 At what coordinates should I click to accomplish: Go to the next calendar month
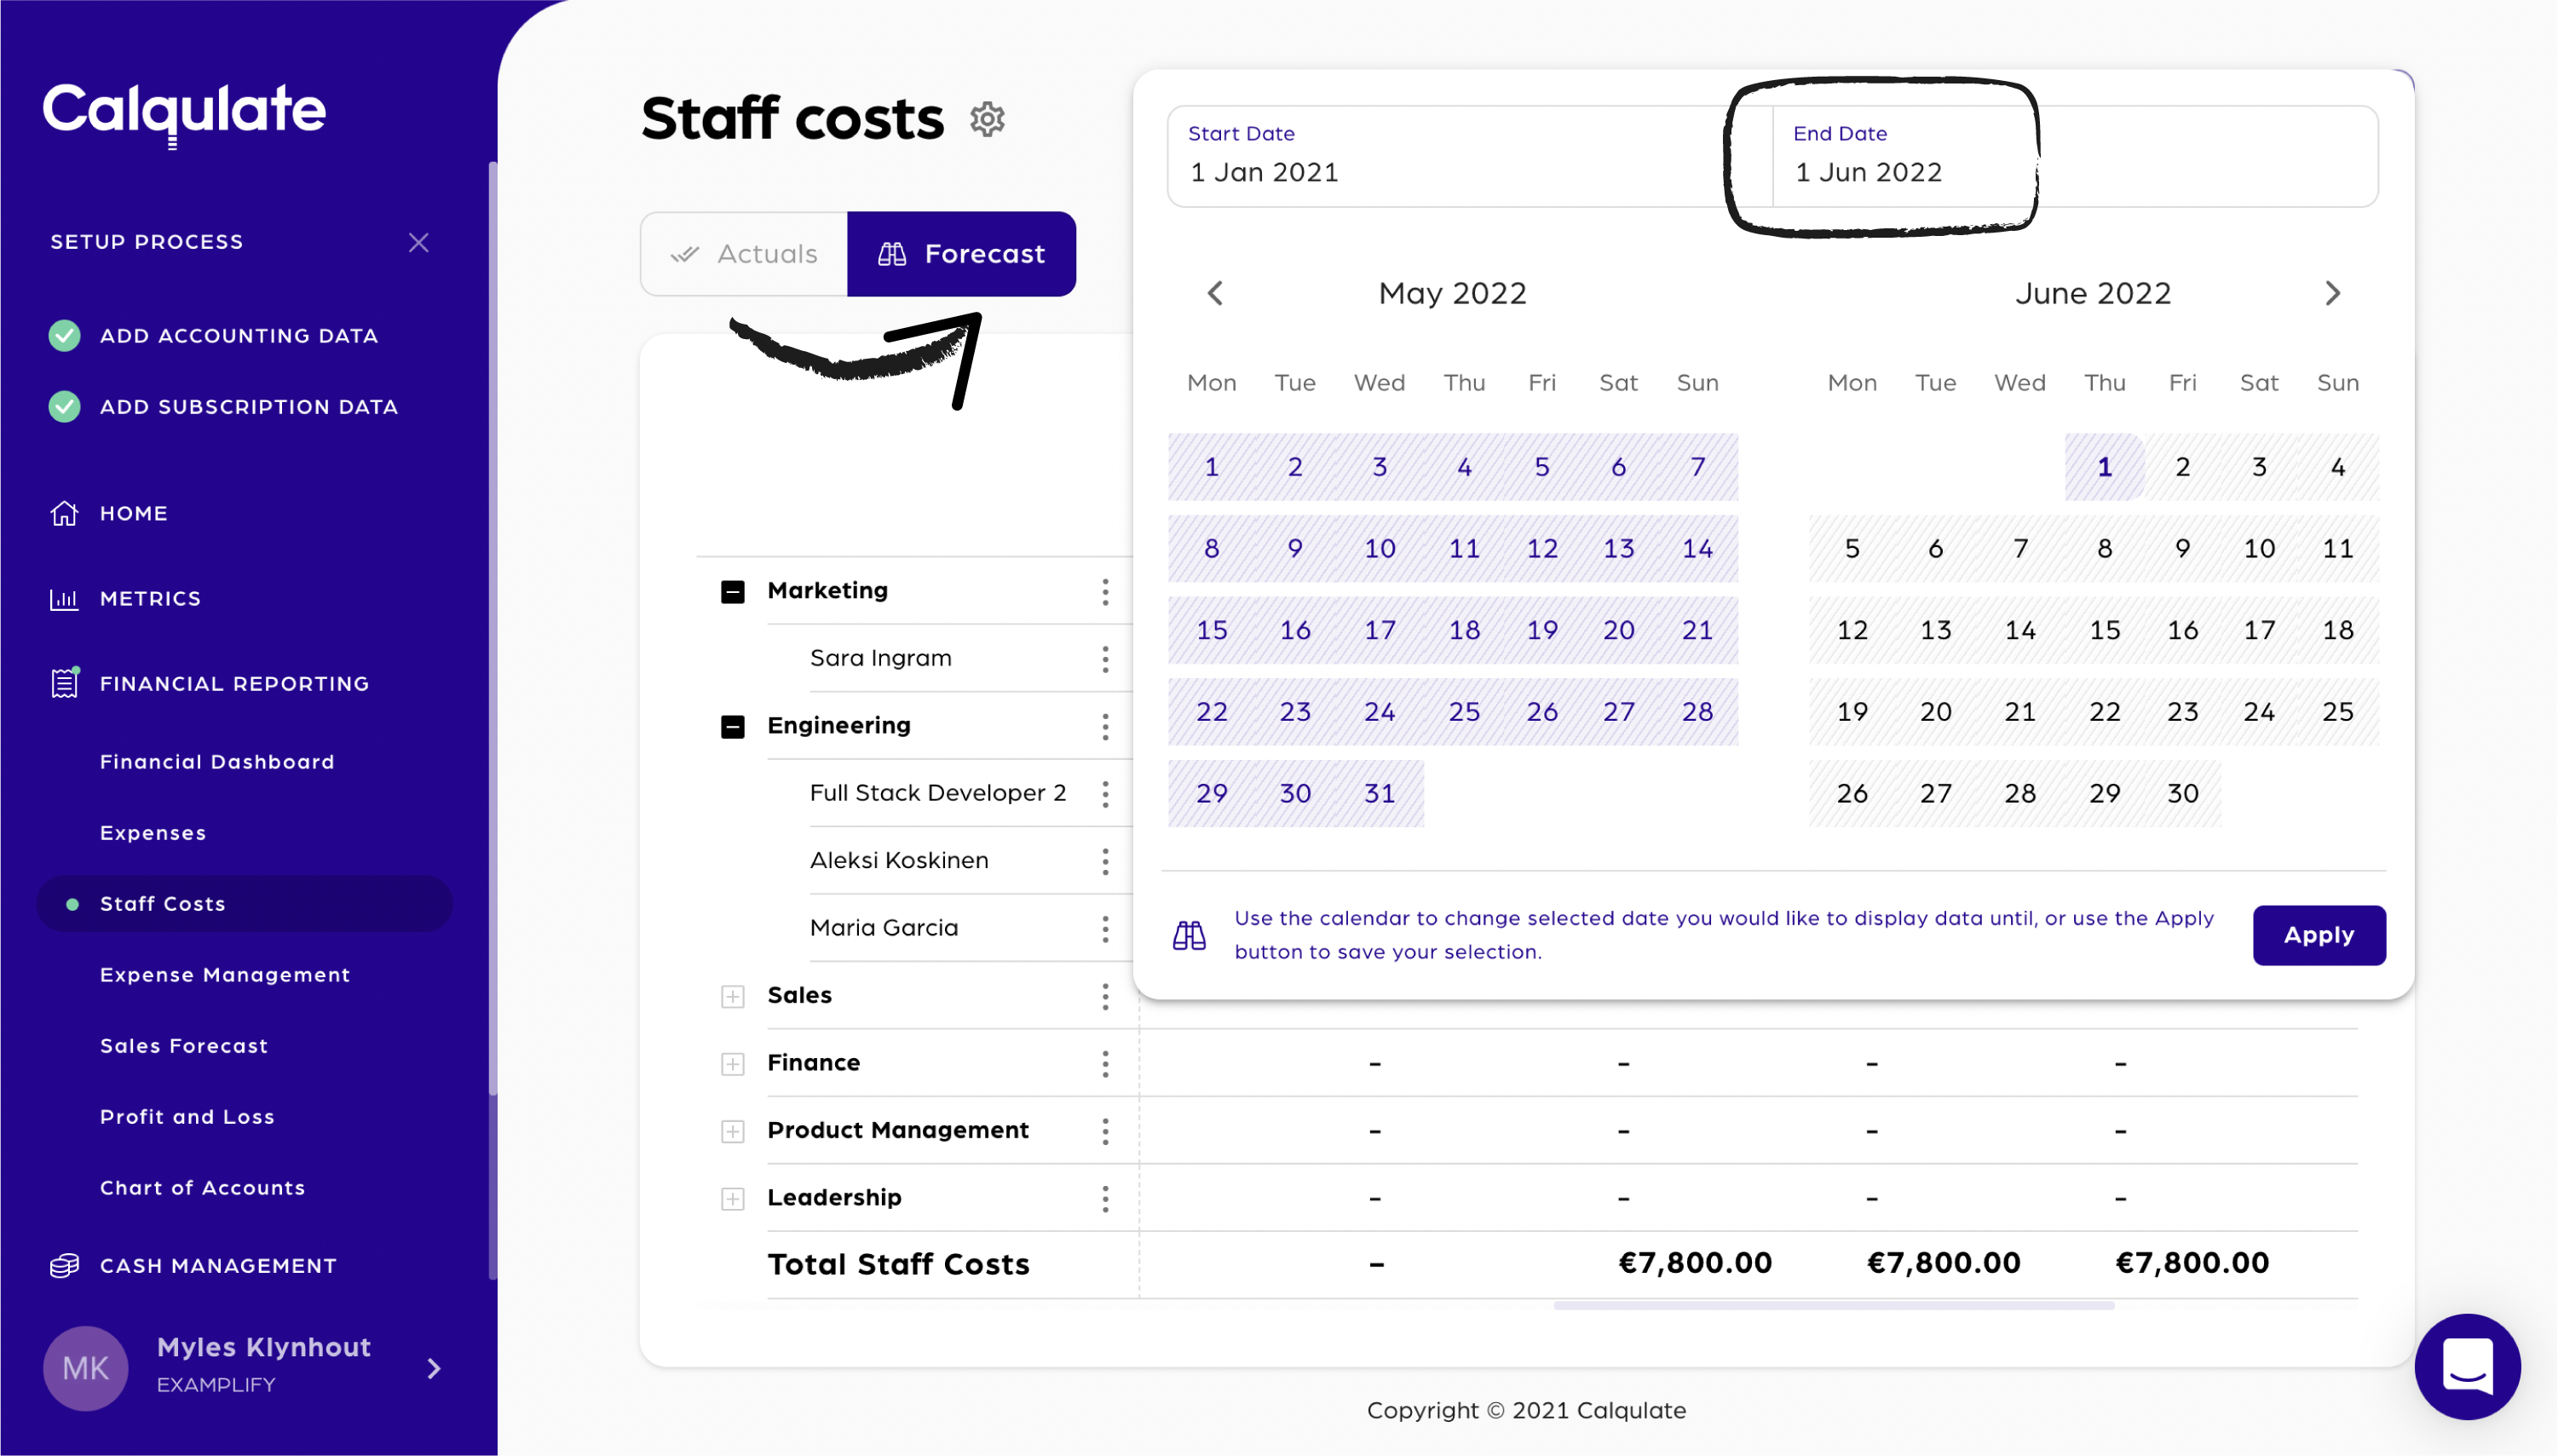pos(2332,293)
